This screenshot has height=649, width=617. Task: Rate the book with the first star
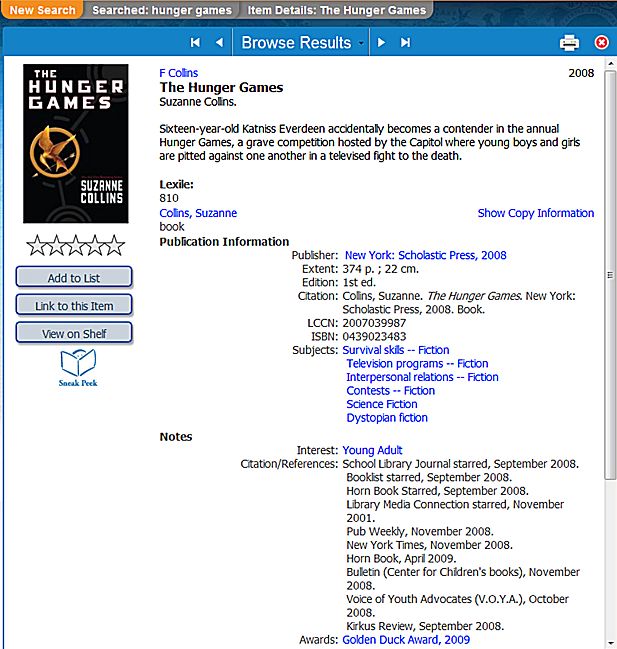pyautogui.click(x=36, y=245)
